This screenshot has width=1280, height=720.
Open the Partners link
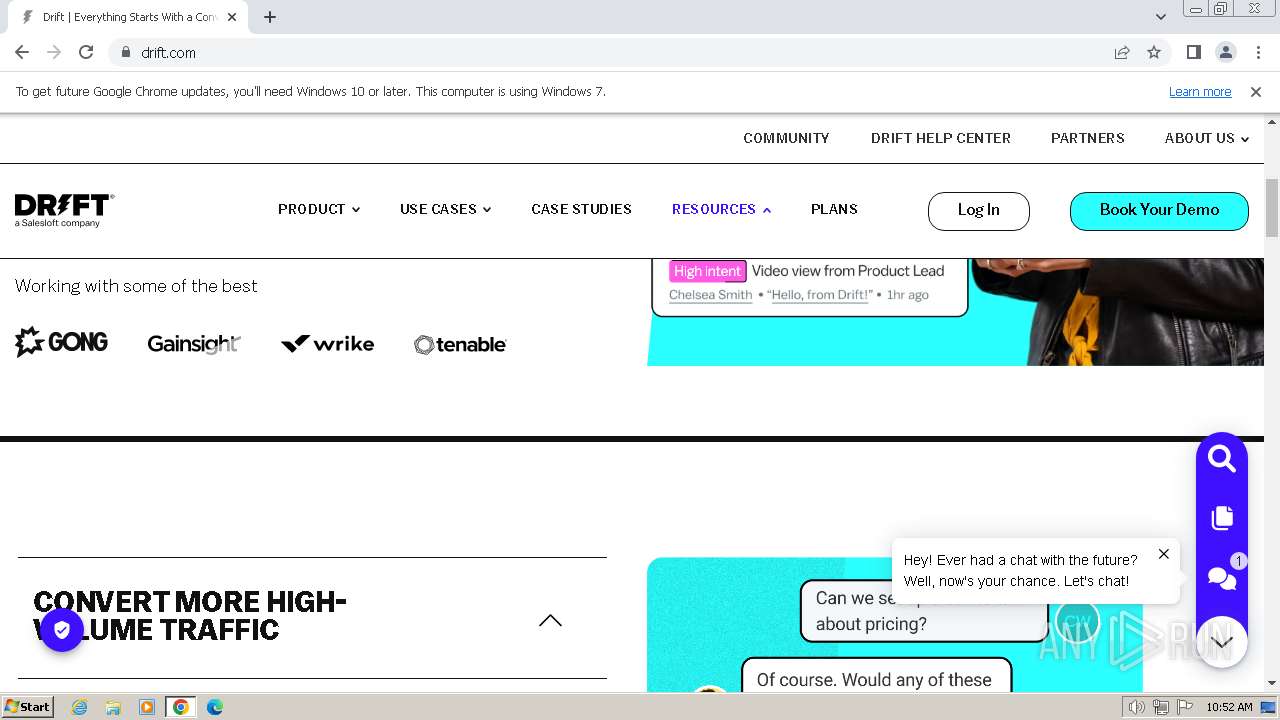click(1087, 138)
